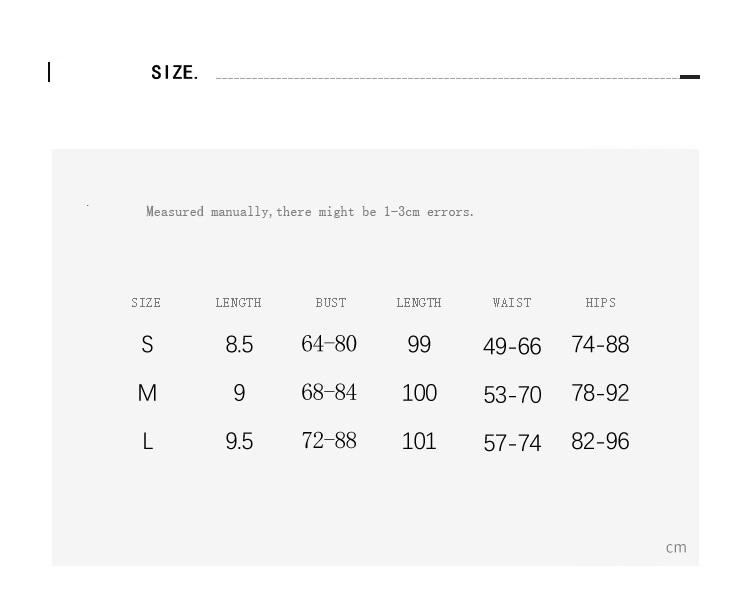Select waist measurement 57-74

512,443
